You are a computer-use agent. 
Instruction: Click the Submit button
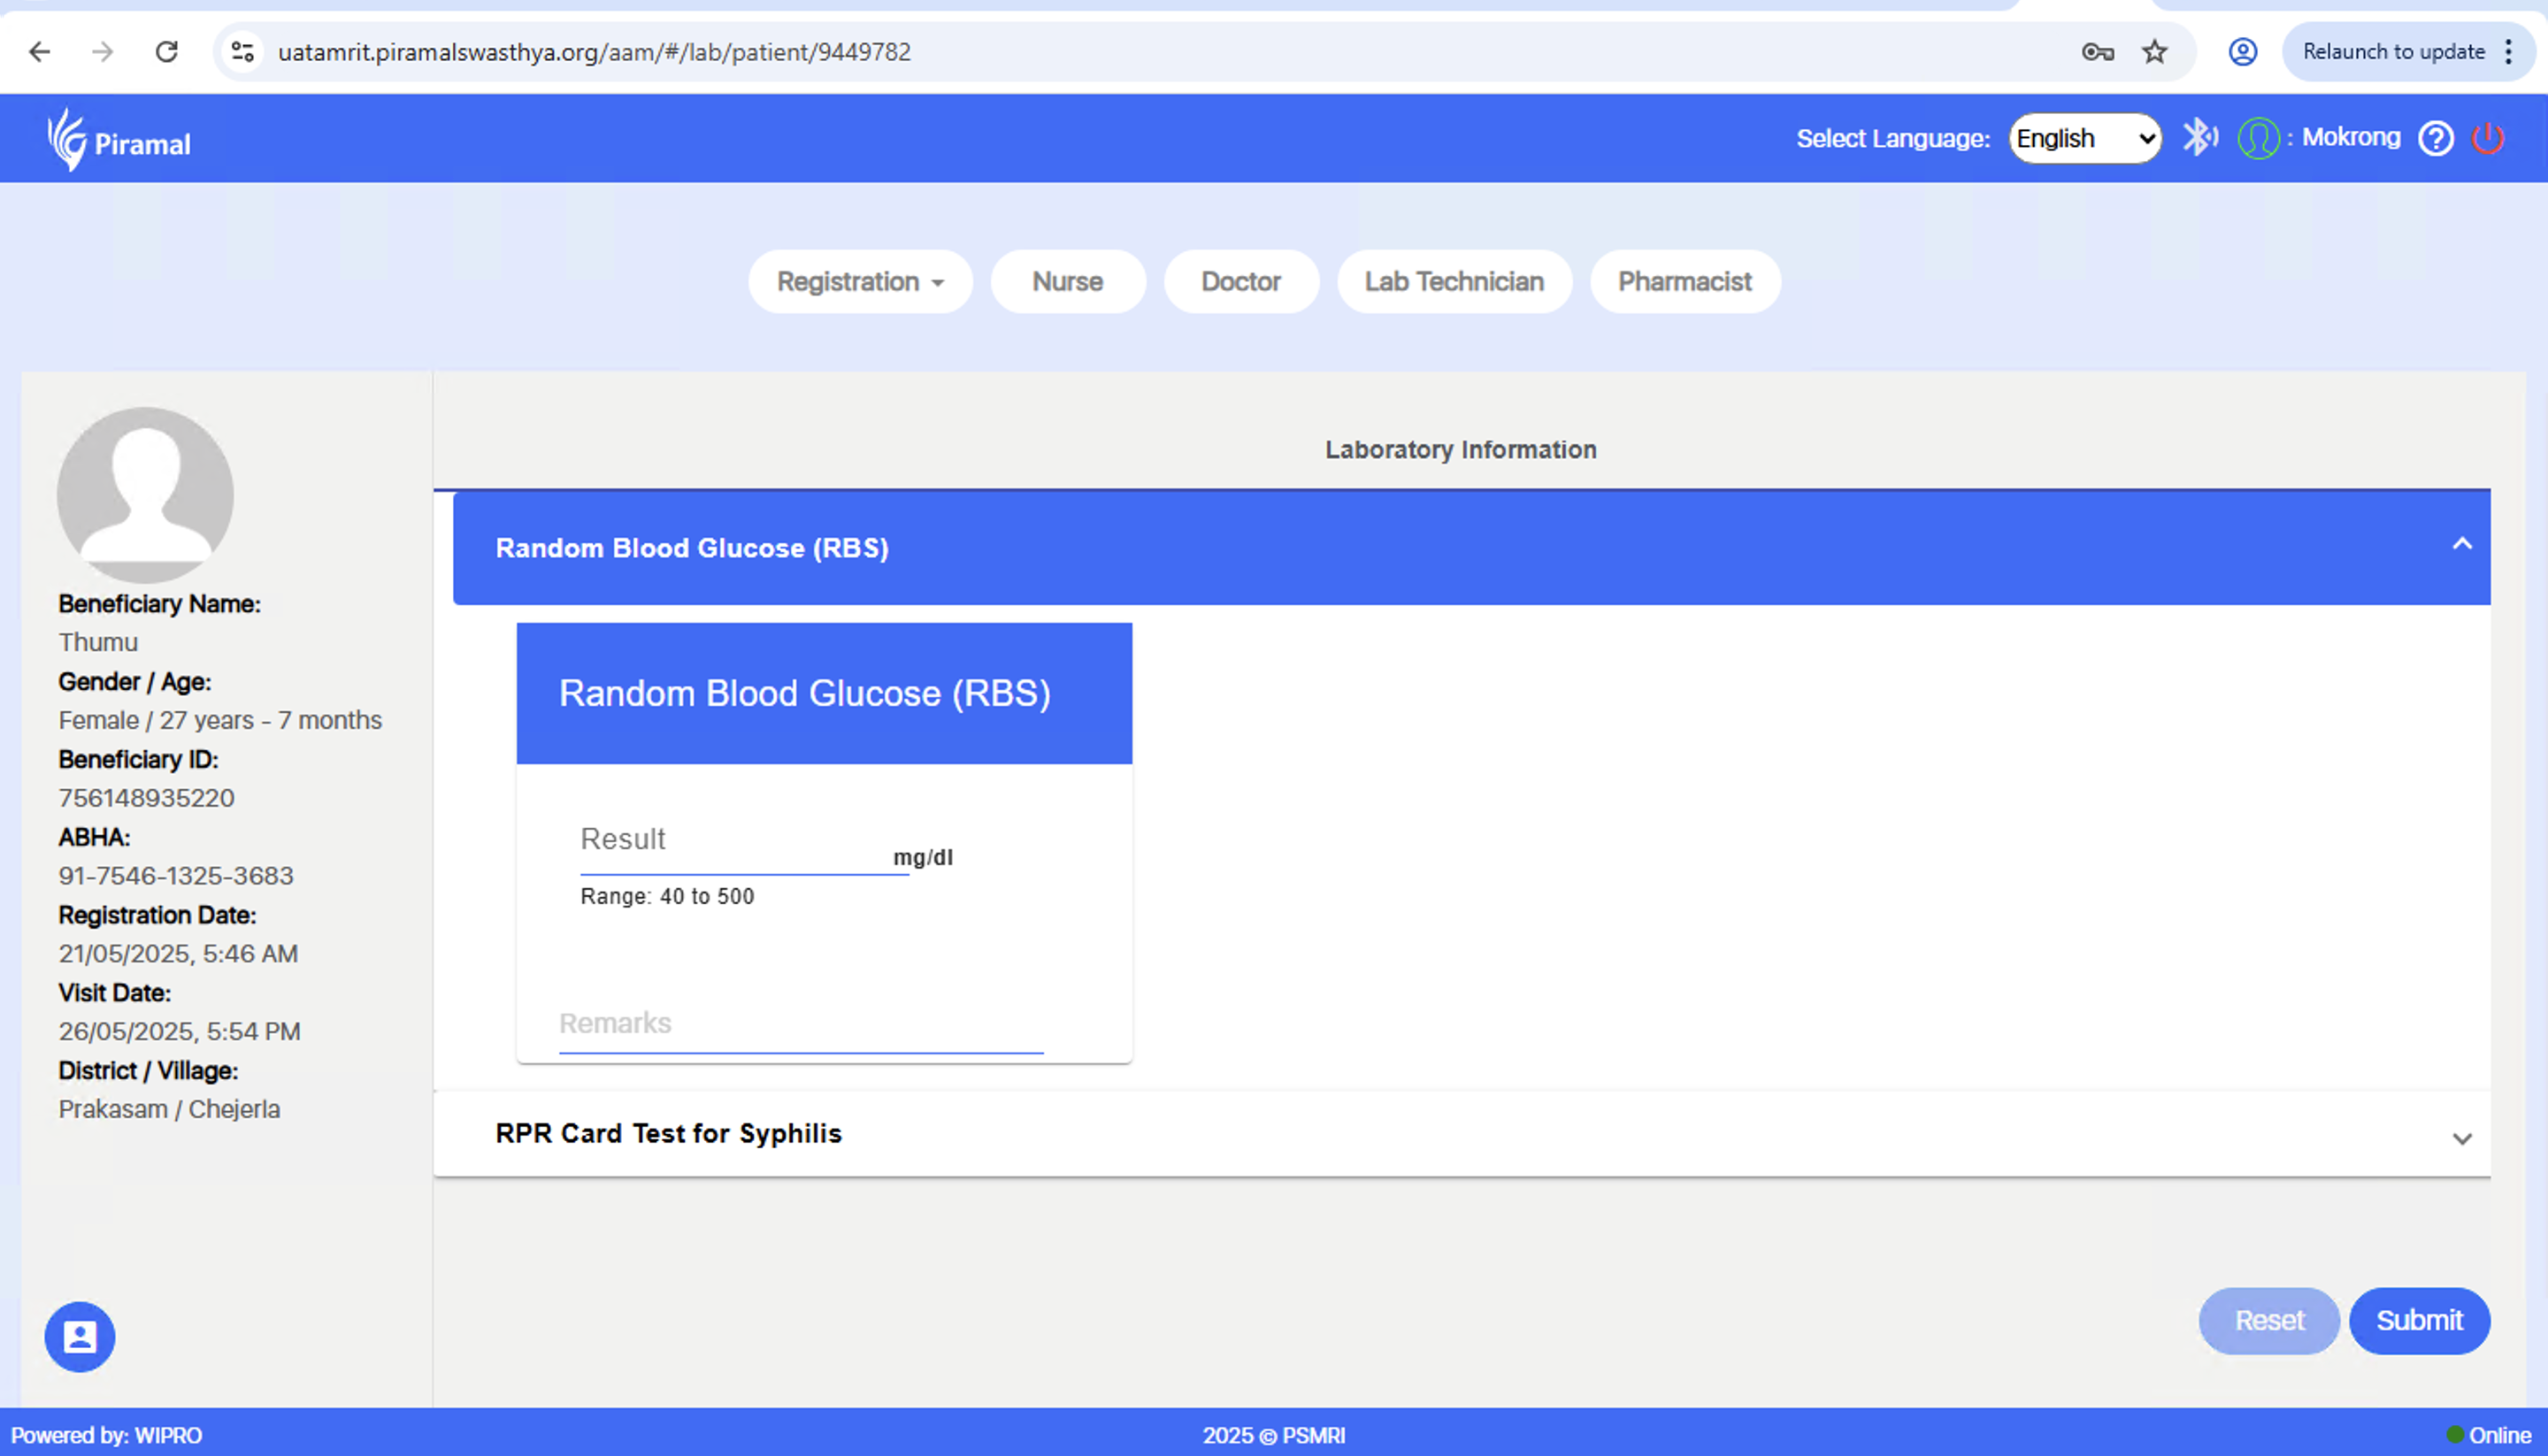(2419, 1320)
